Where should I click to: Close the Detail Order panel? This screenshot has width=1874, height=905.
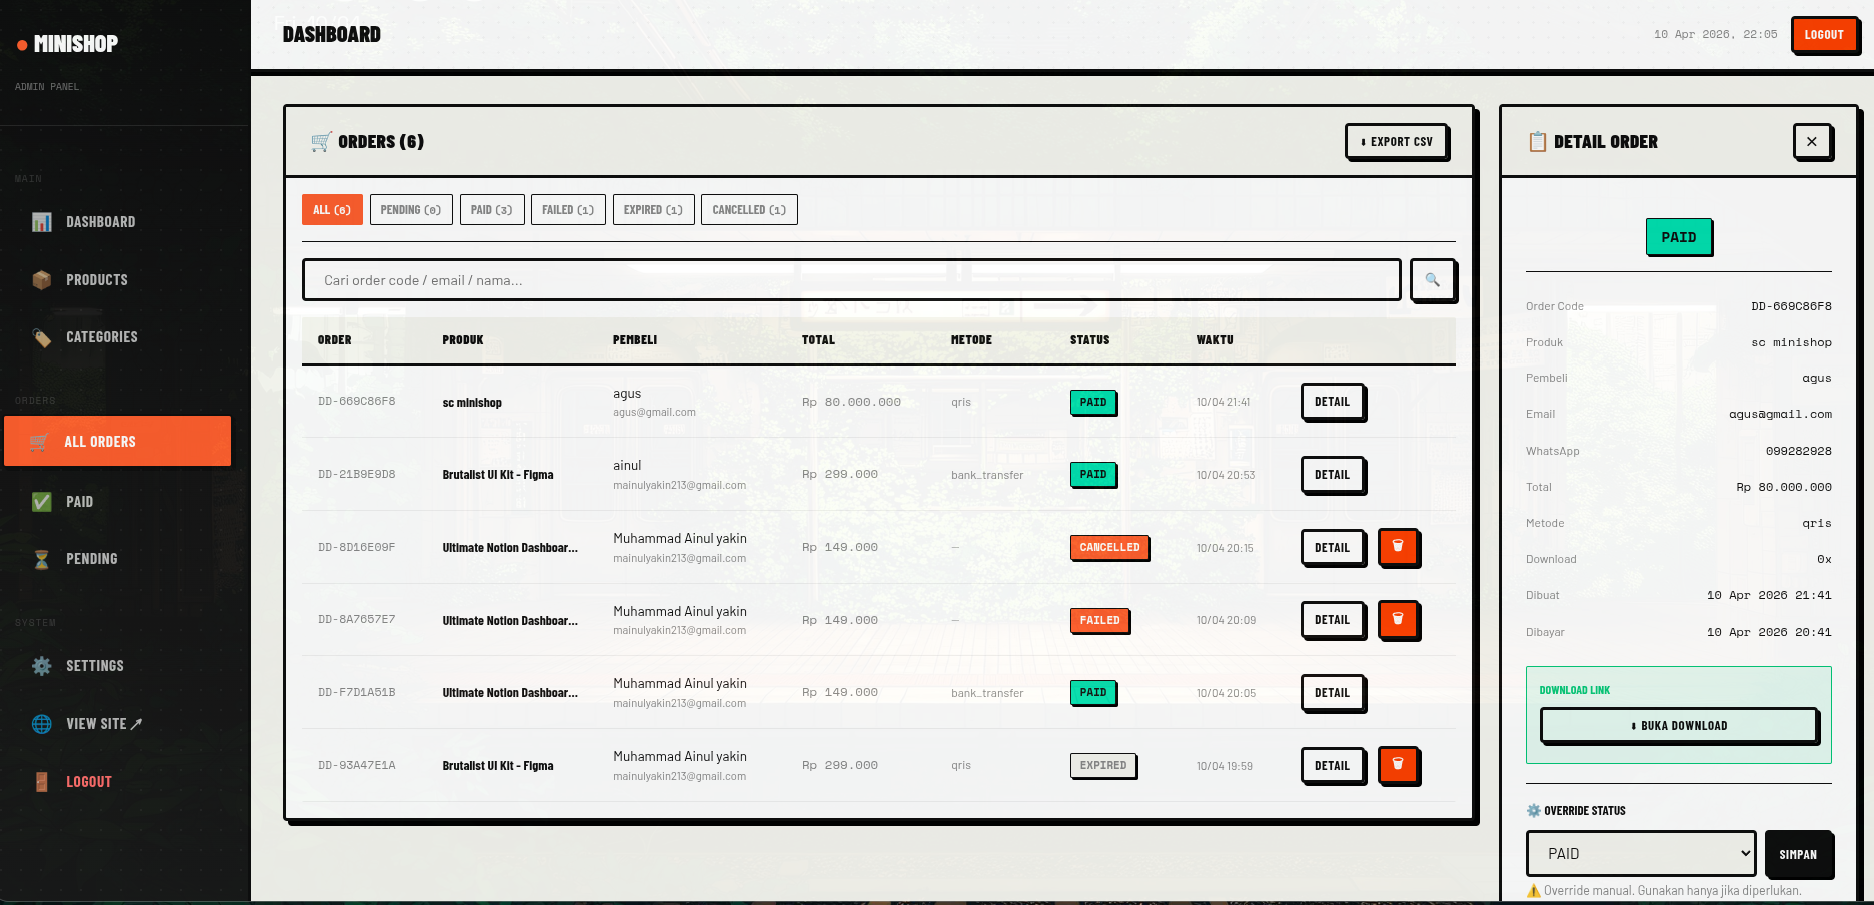(1811, 142)
